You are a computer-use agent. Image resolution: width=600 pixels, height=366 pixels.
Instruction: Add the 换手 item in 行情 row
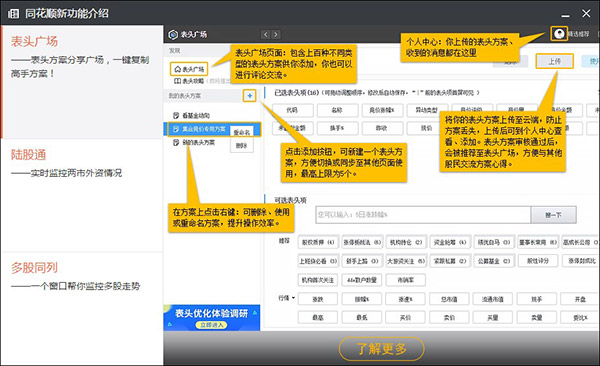pyautogui.click(x=537, y=299)
